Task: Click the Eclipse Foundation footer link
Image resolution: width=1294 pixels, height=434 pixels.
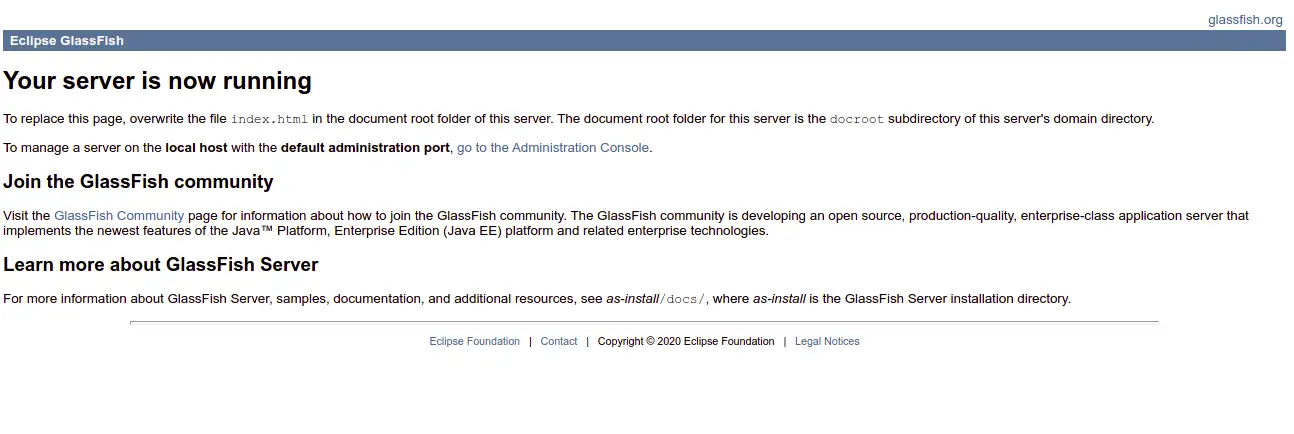Action: [x=474, y=341]
